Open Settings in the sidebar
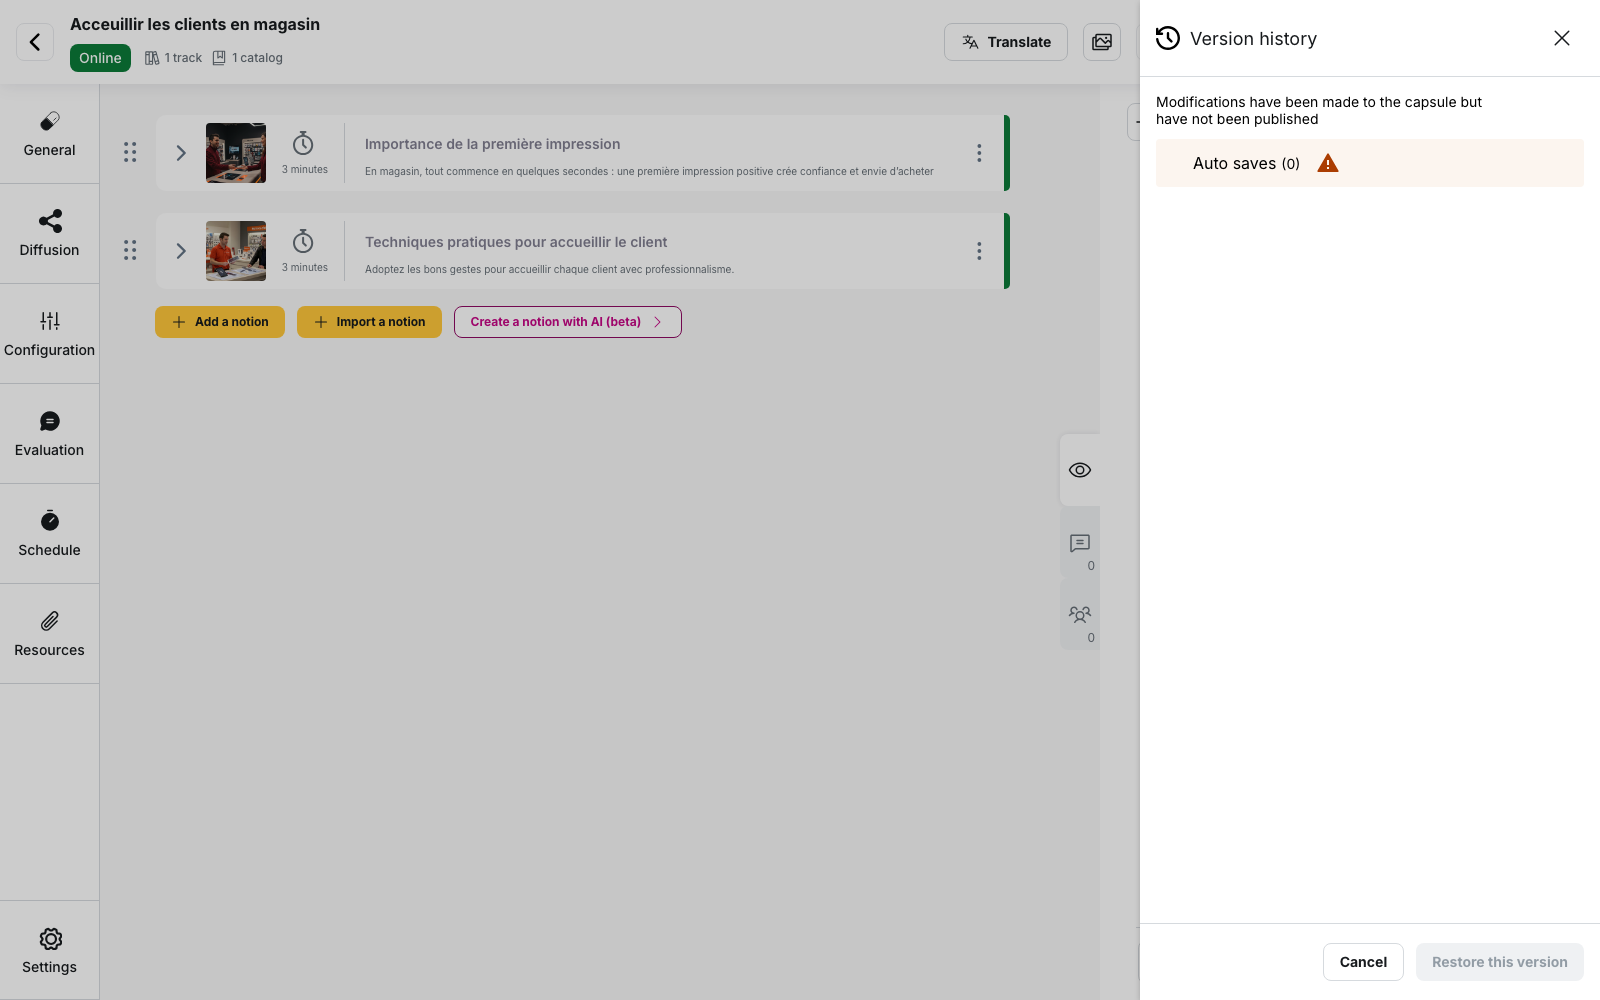1600x1000 pixels. pyautogui.click(x=49, y=950)
